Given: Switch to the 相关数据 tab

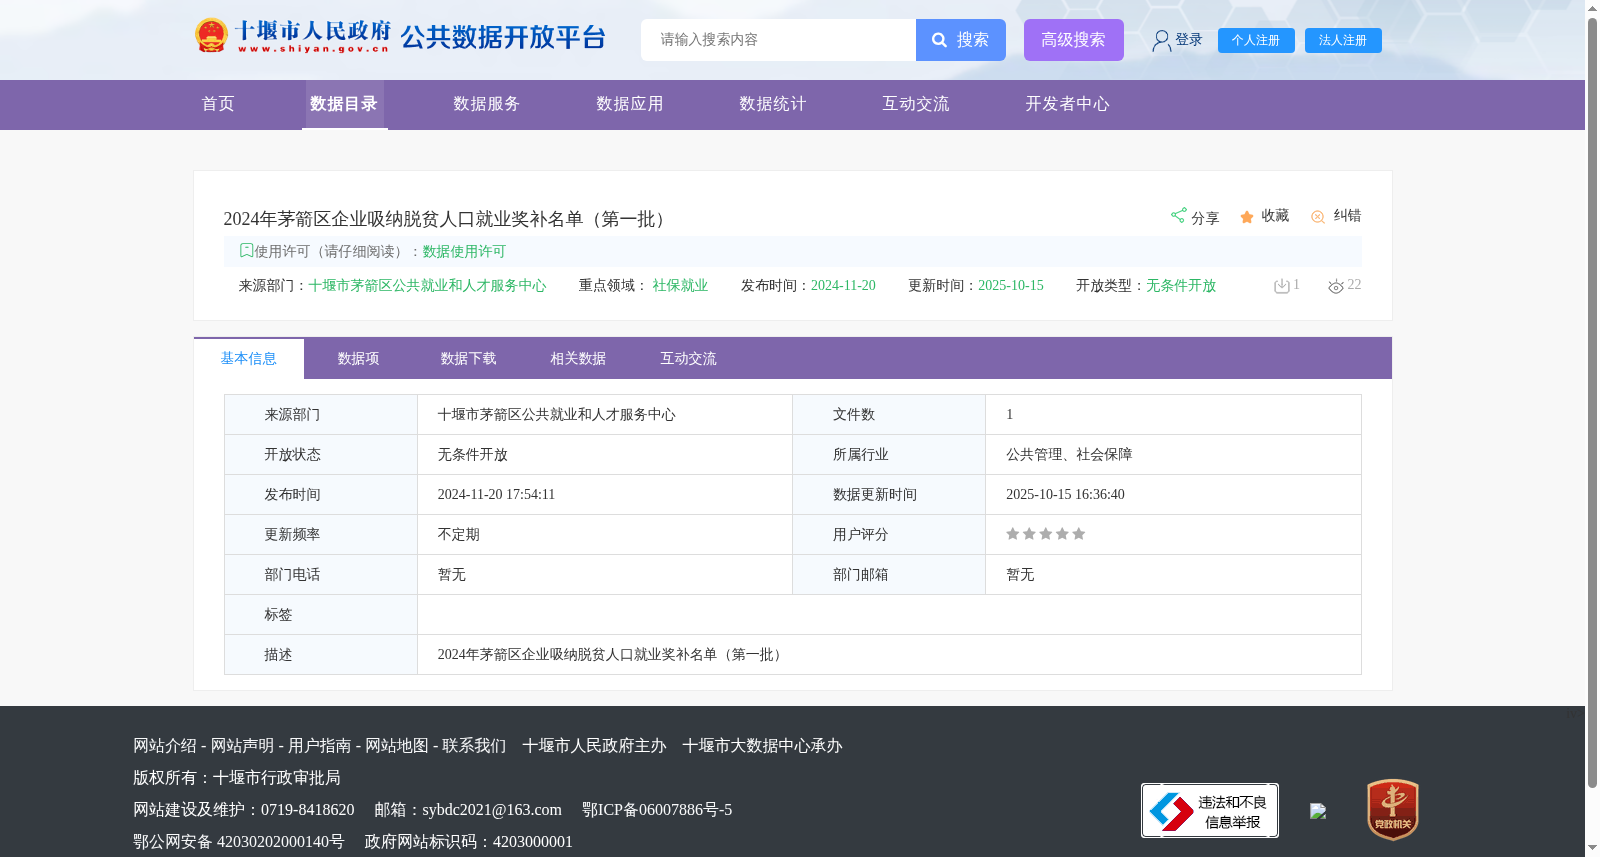Looking at the screenshot, I should coord(578,359).
